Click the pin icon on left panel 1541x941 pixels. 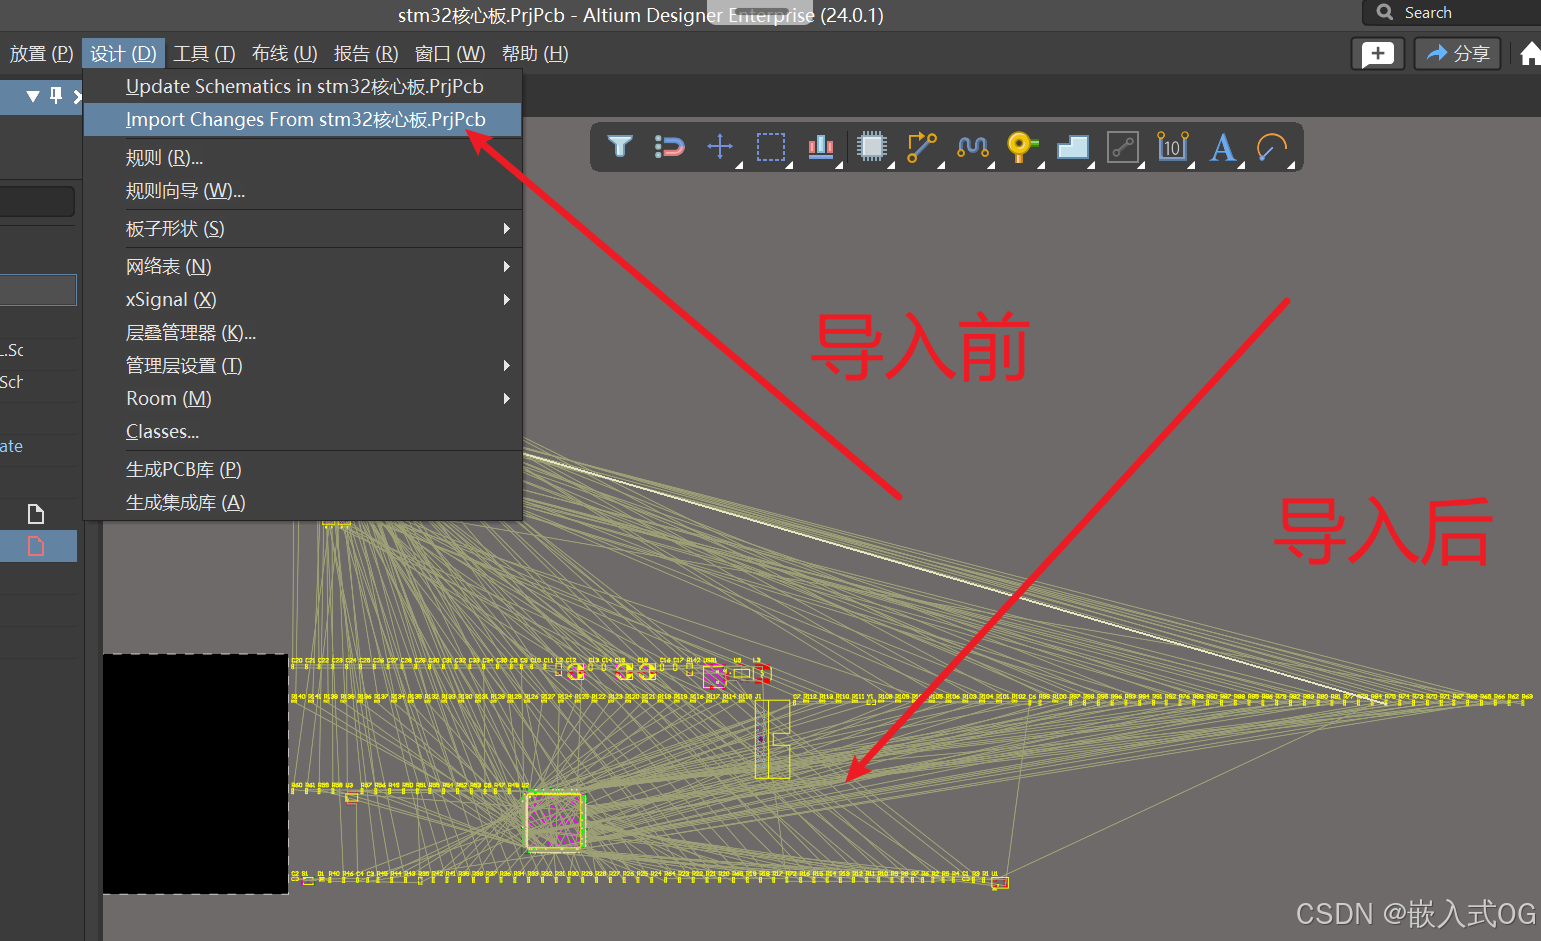(x=56, y=95)
